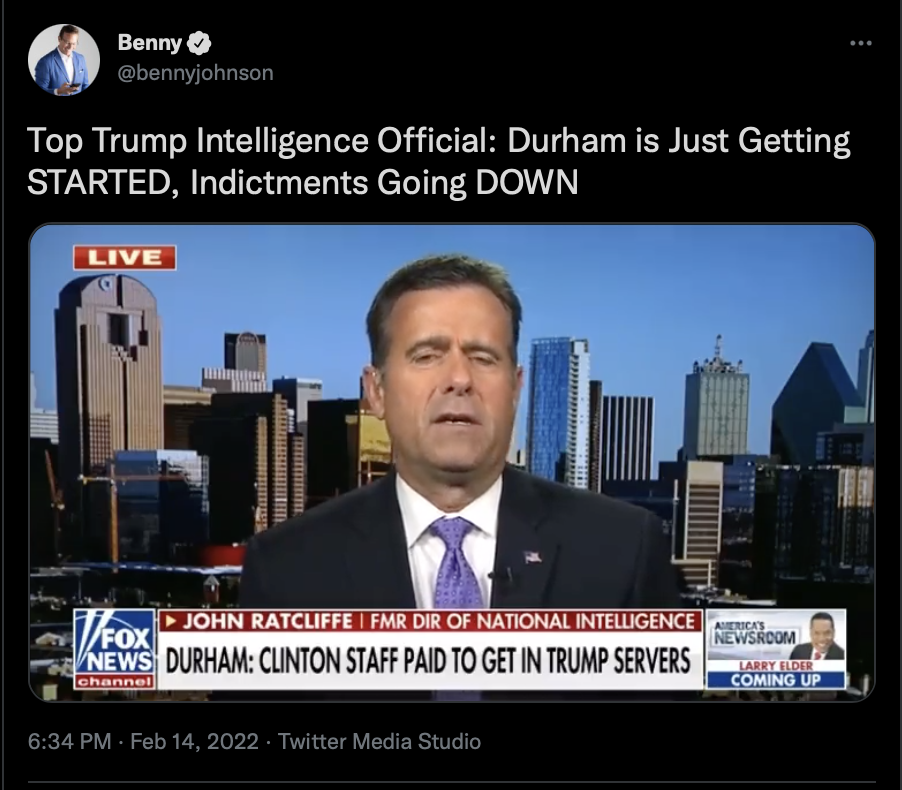
Task: Play the embedded Fox News video
Action: (x=452, y=463)
